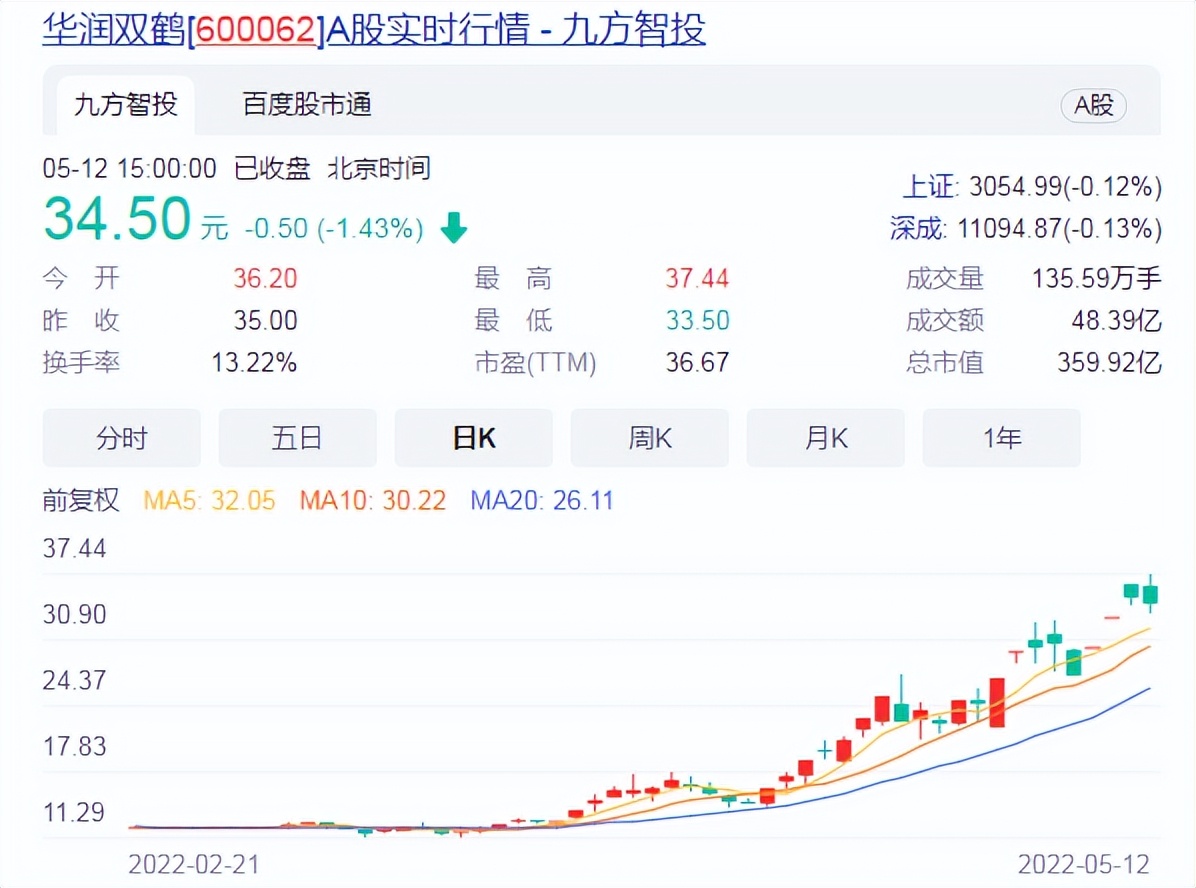This screenshot has height=888, width=1196.
Task: Select the 分时 chart view
Action: (122, 438)
